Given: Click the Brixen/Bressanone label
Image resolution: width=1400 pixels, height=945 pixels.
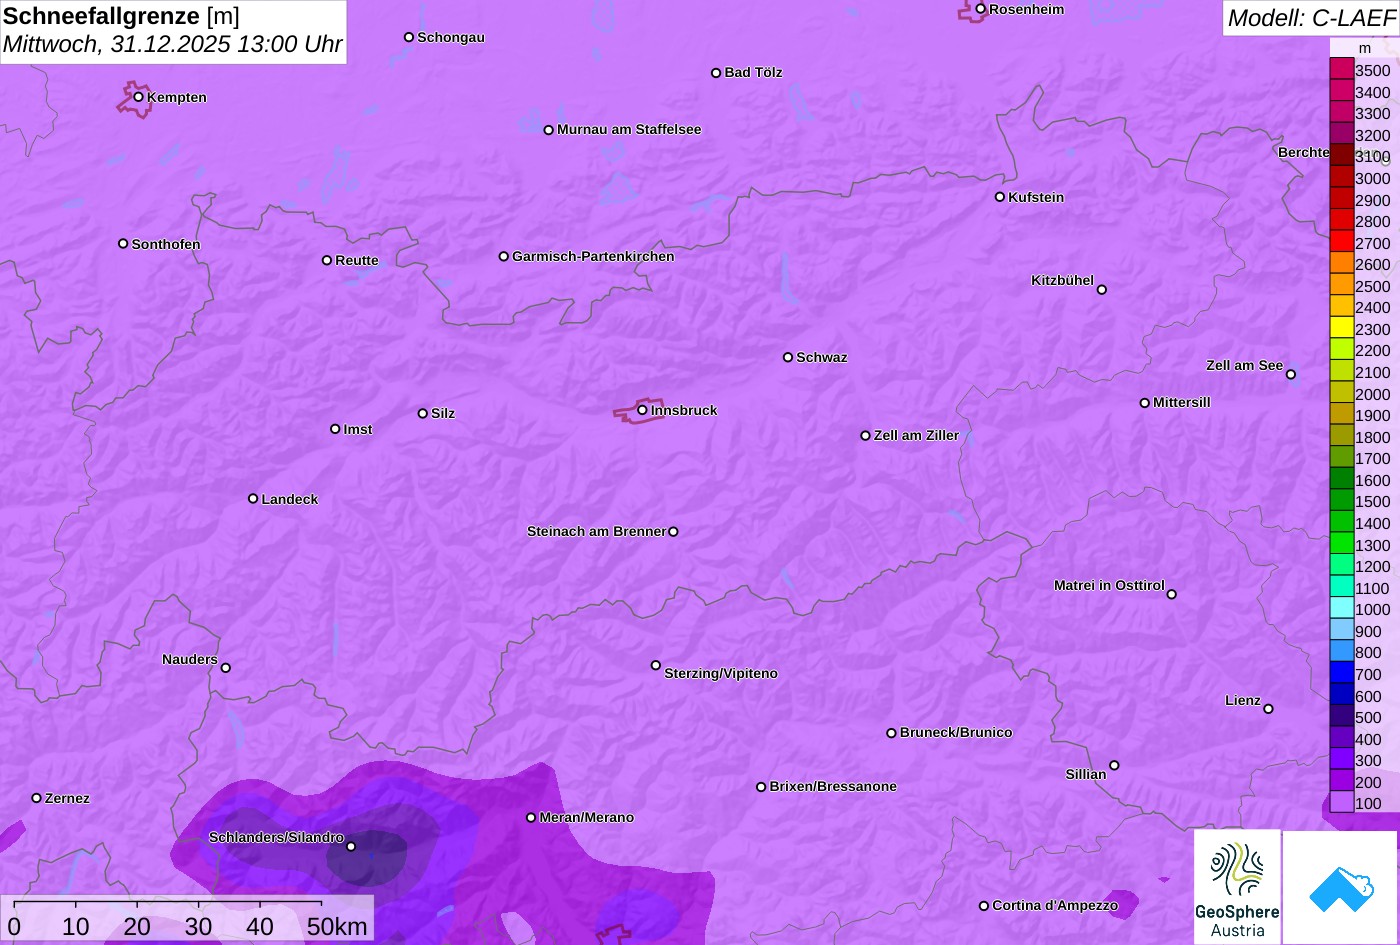Looking at the screenshot, I should (833, 787).
